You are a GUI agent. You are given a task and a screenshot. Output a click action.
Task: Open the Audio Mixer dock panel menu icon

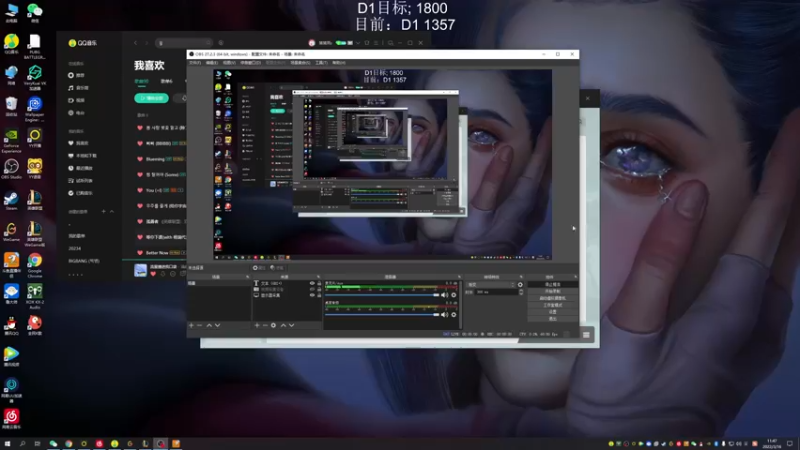click(x=459, y=277)
